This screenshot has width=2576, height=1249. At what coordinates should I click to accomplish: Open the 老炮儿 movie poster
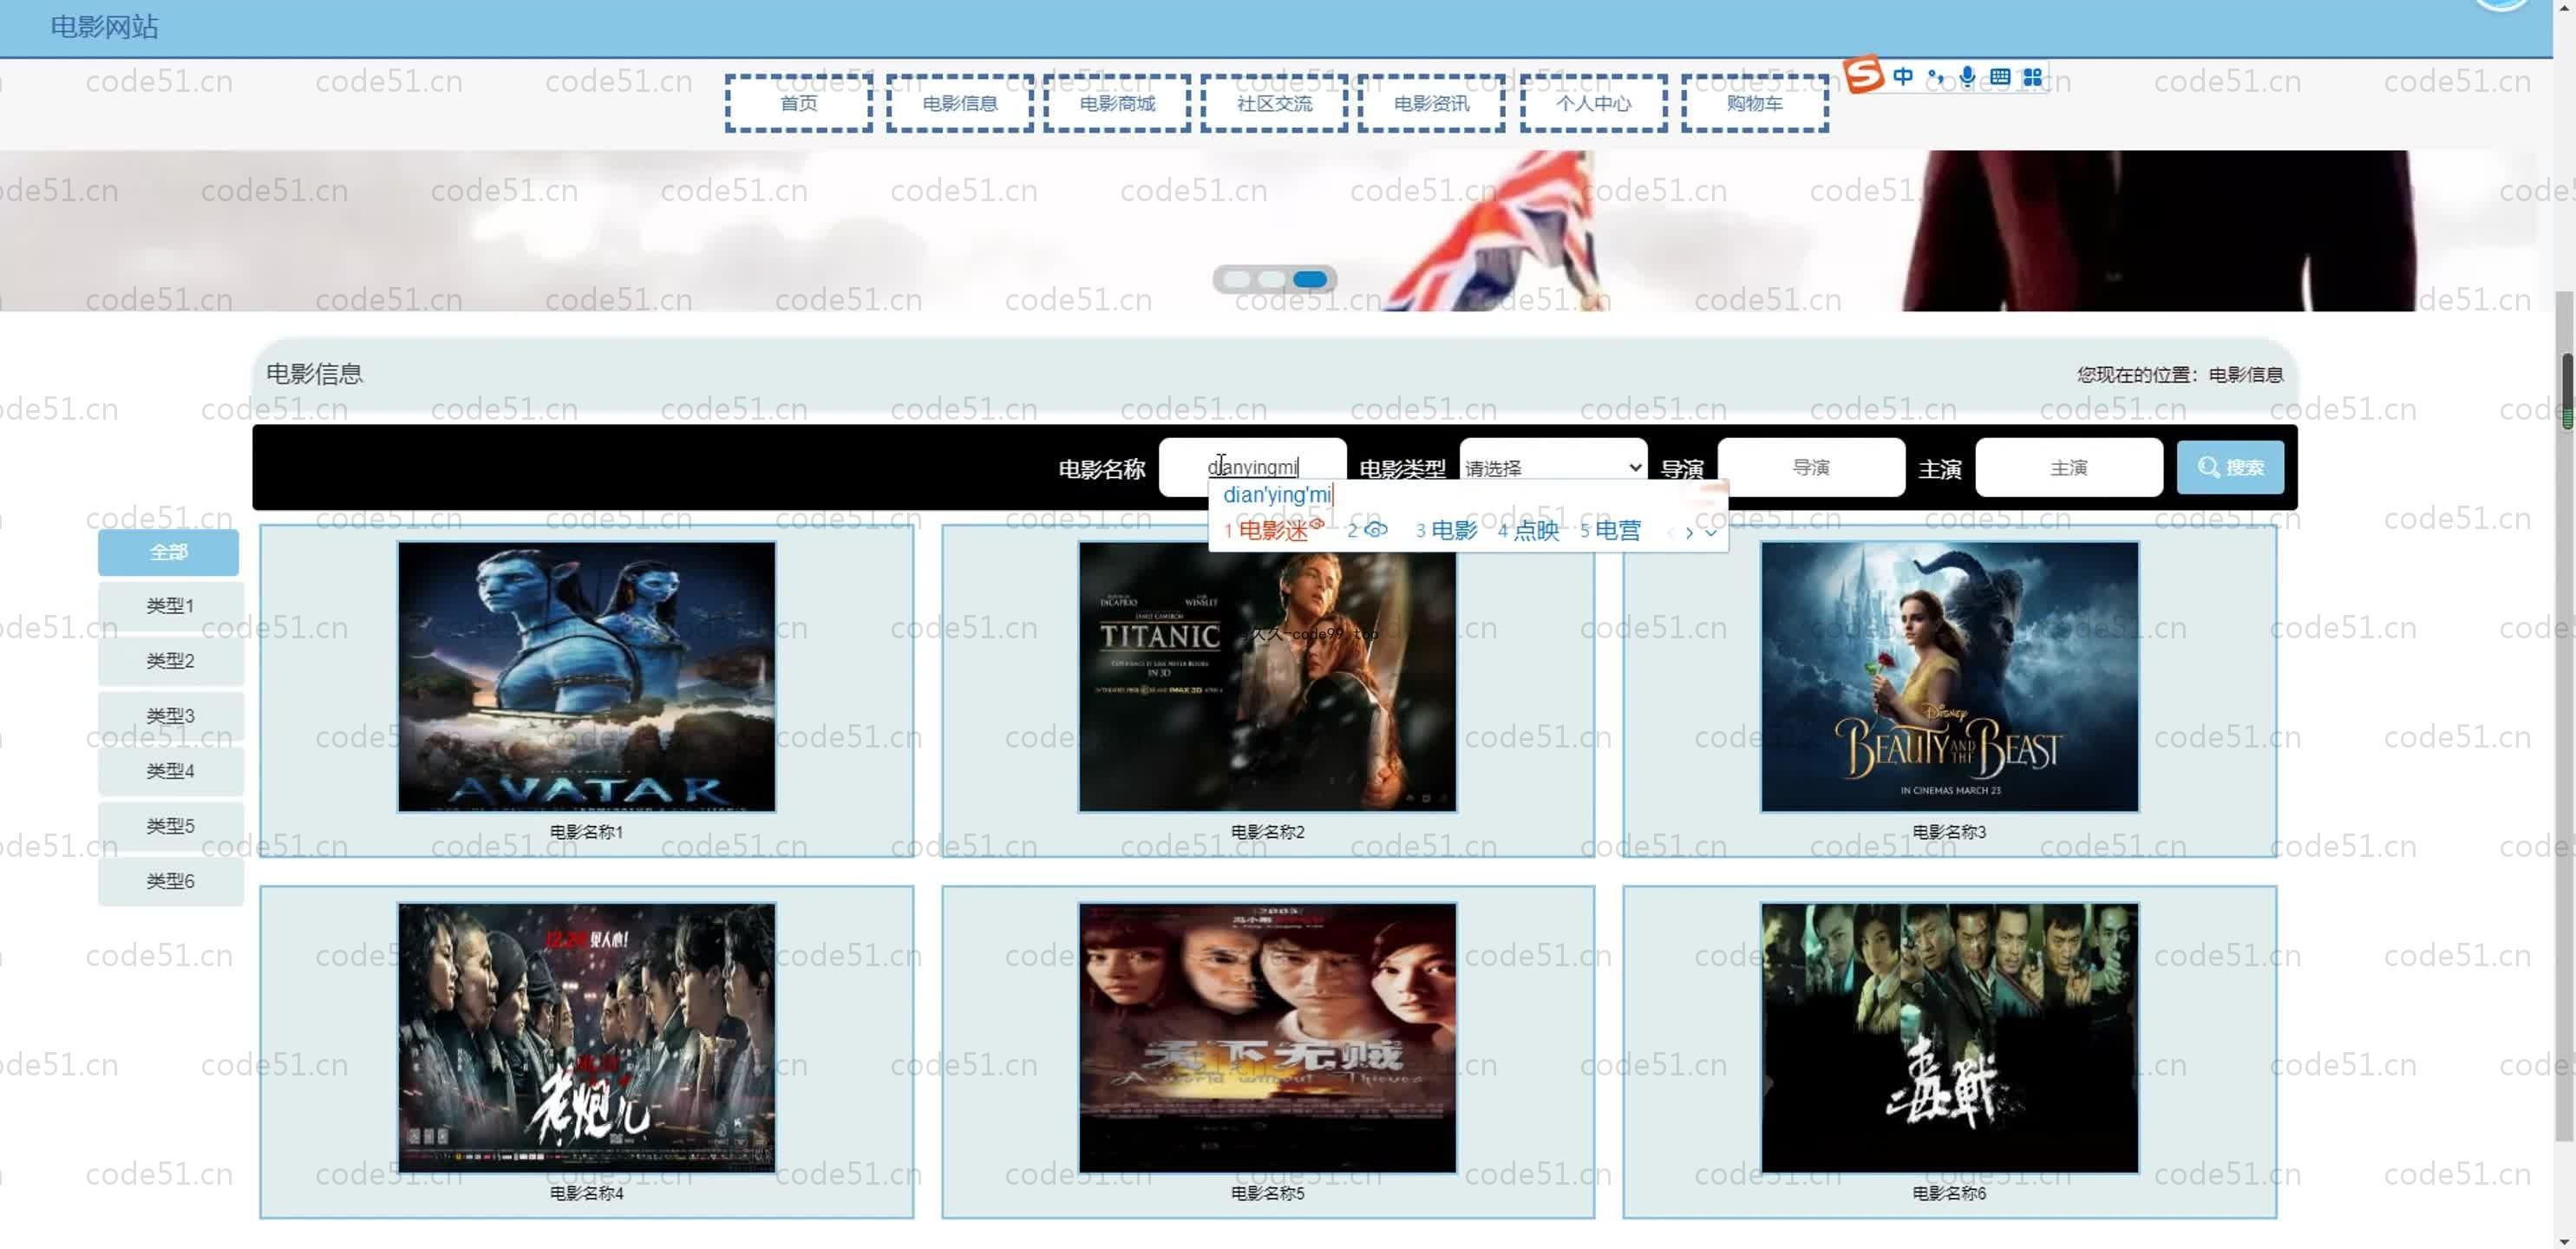coord(586,1038)
